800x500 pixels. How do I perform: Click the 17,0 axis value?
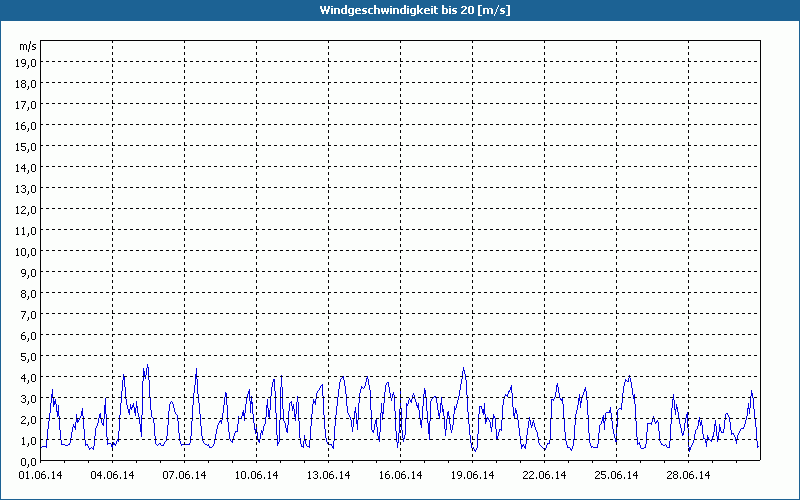[26, 105]
